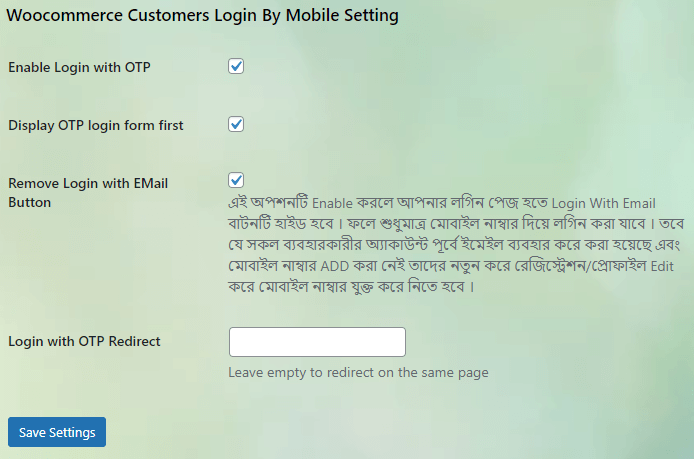Click the word 'Button' below the Remove Login label
The height and width of the screenshot is (459, 694).
30,202
